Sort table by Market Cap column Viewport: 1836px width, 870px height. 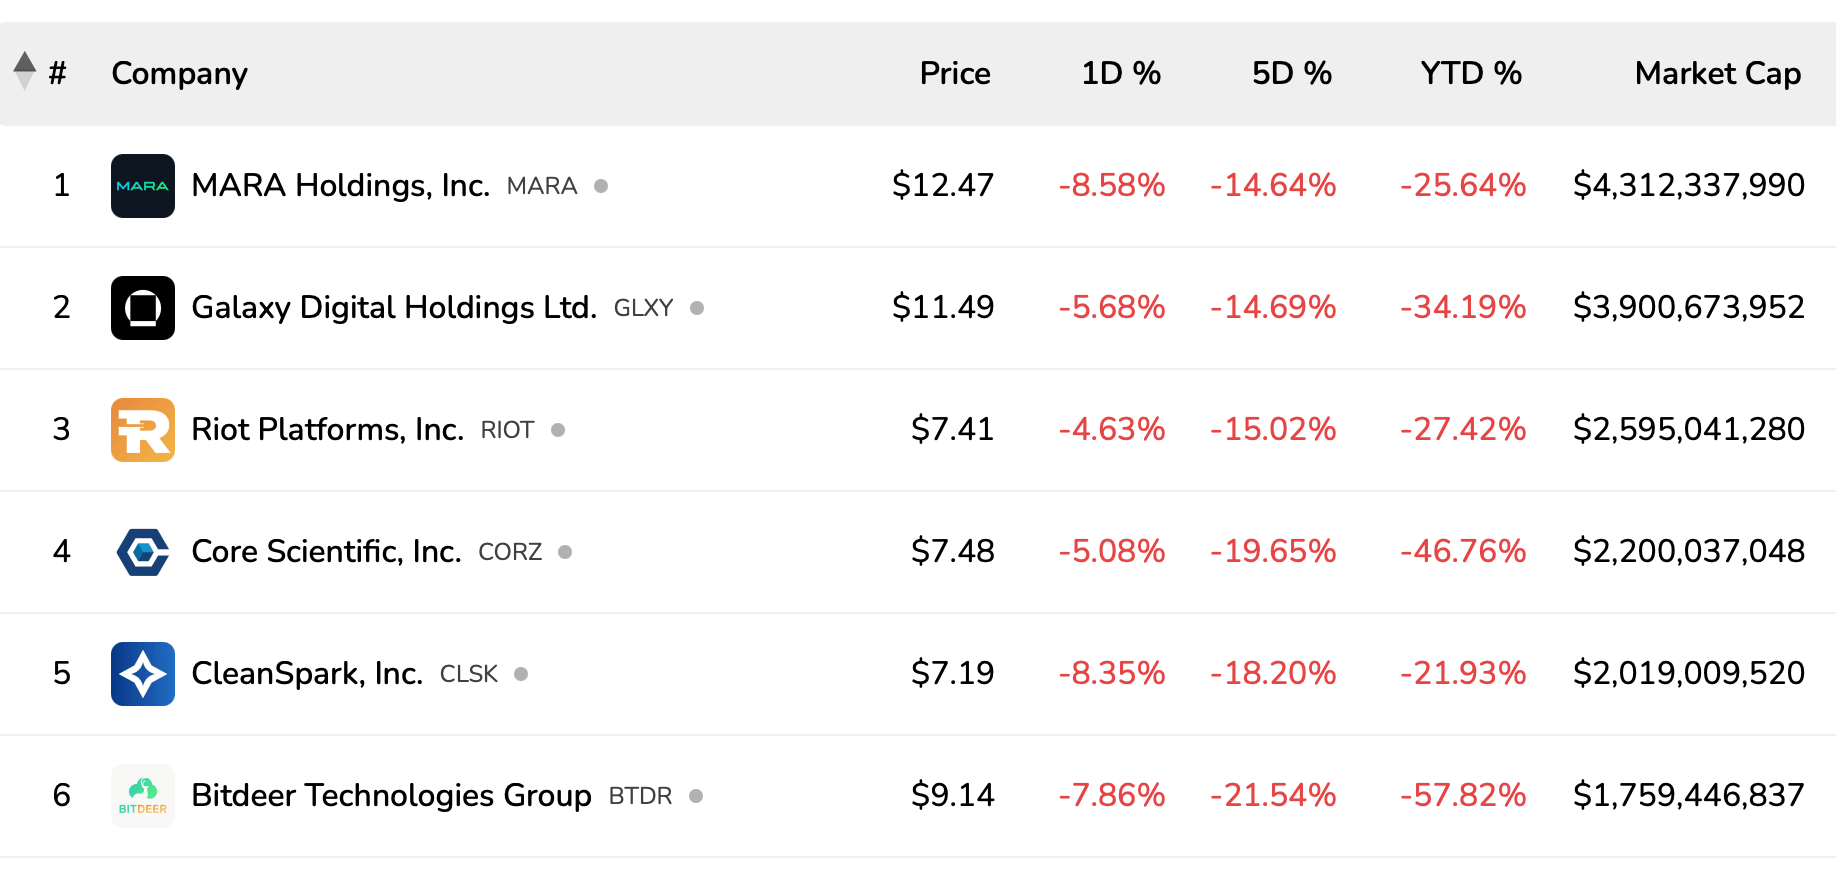click(x=1717, y=73)
